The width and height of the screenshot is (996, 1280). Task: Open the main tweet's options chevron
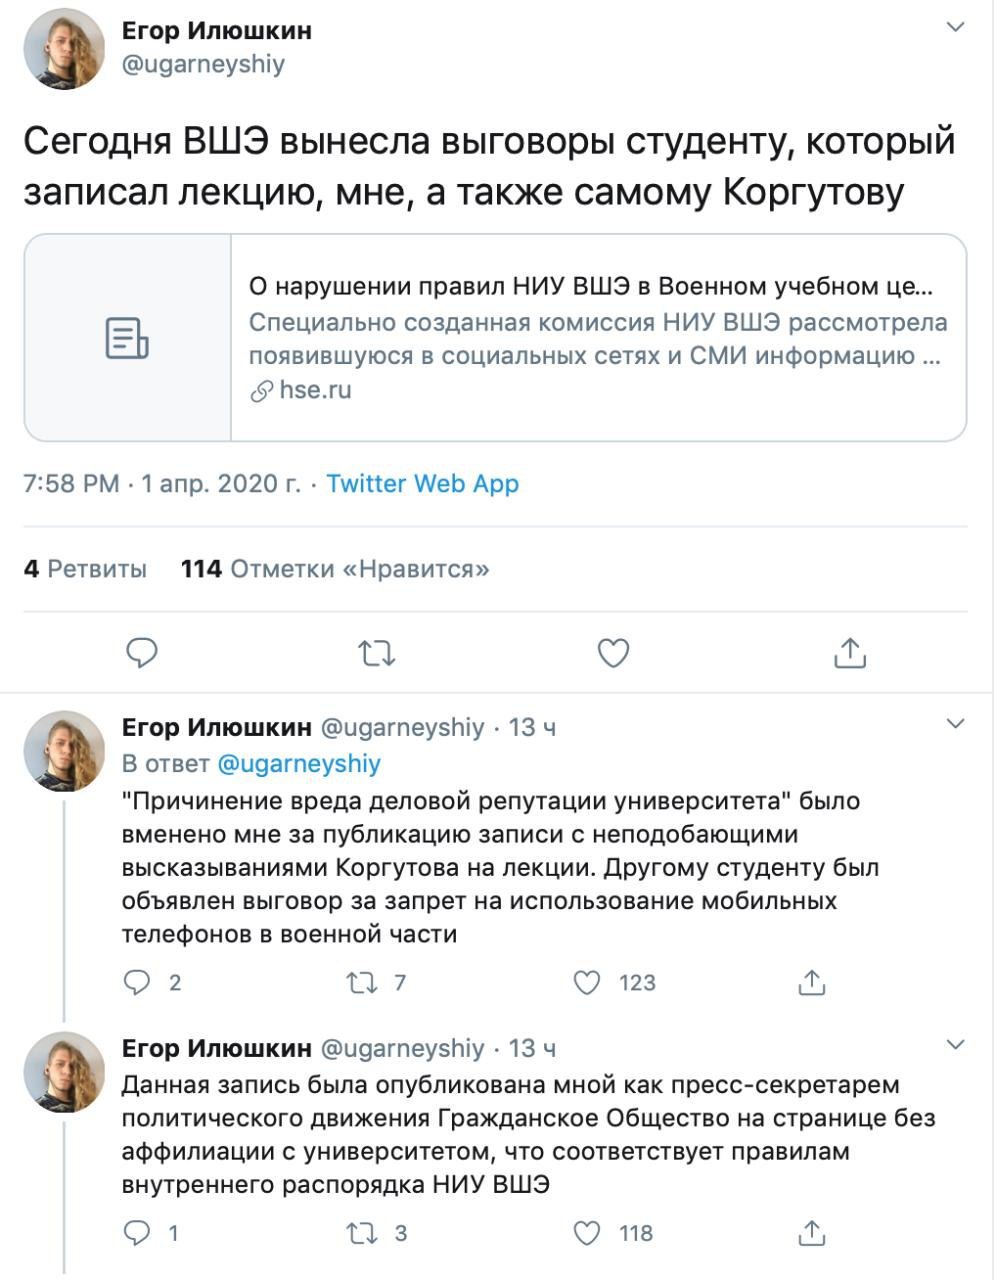click(956, 27)
